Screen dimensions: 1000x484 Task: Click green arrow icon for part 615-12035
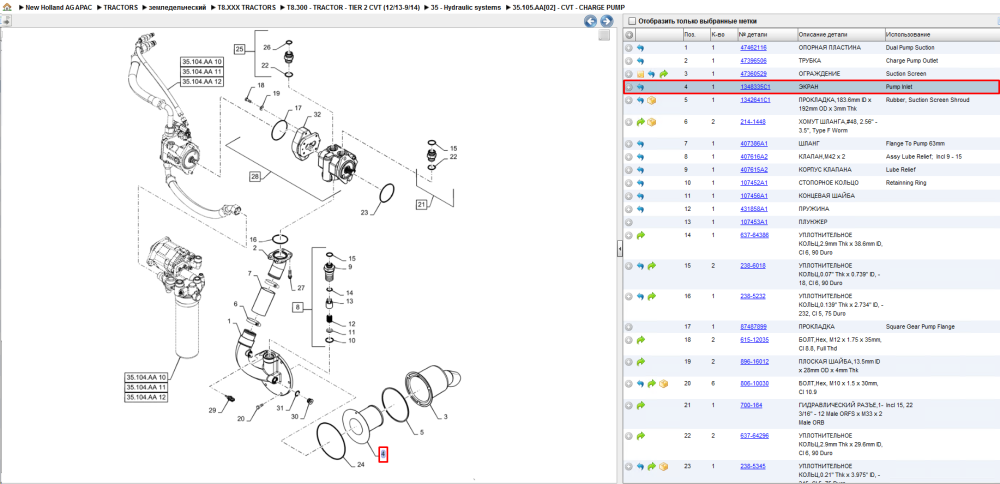point(640,340)
